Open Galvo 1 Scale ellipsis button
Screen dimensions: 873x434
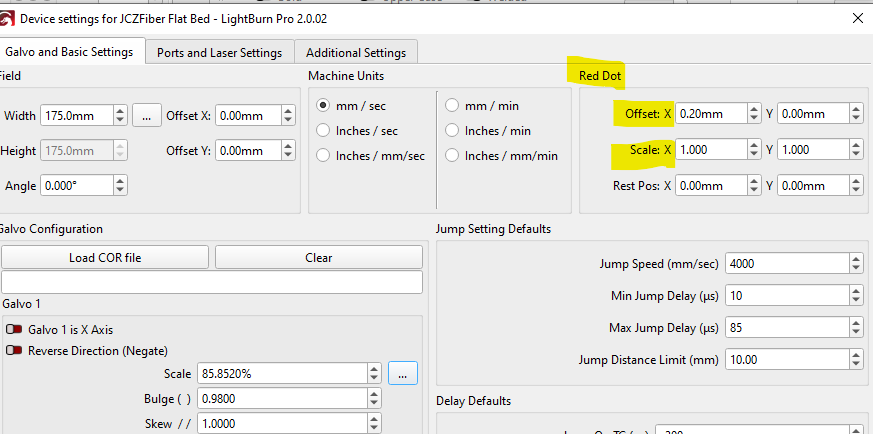click(402, 374)
